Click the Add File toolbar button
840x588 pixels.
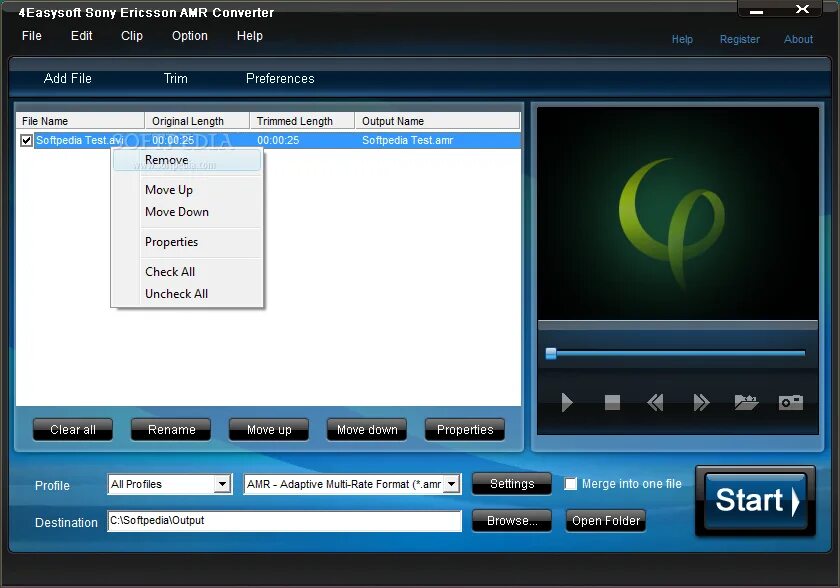click(x=68, y=79)
